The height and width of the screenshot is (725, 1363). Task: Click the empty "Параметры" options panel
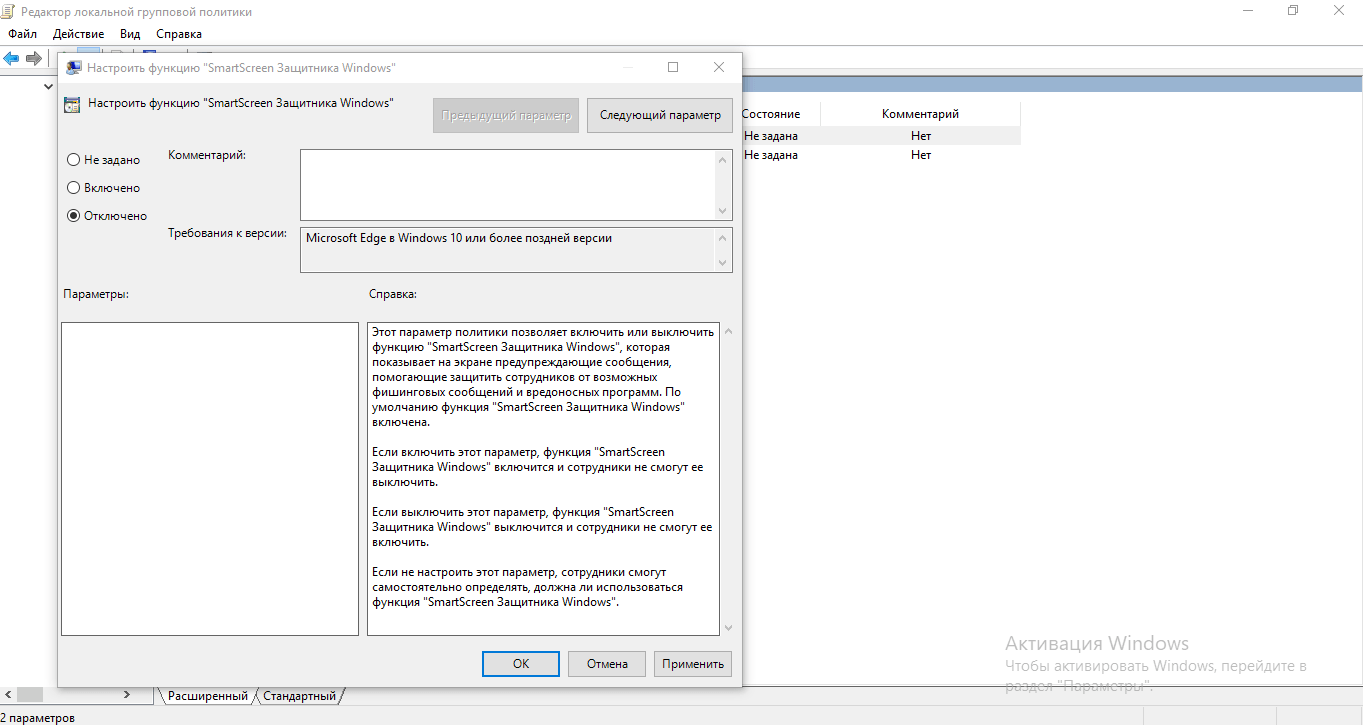click(210, 479)
